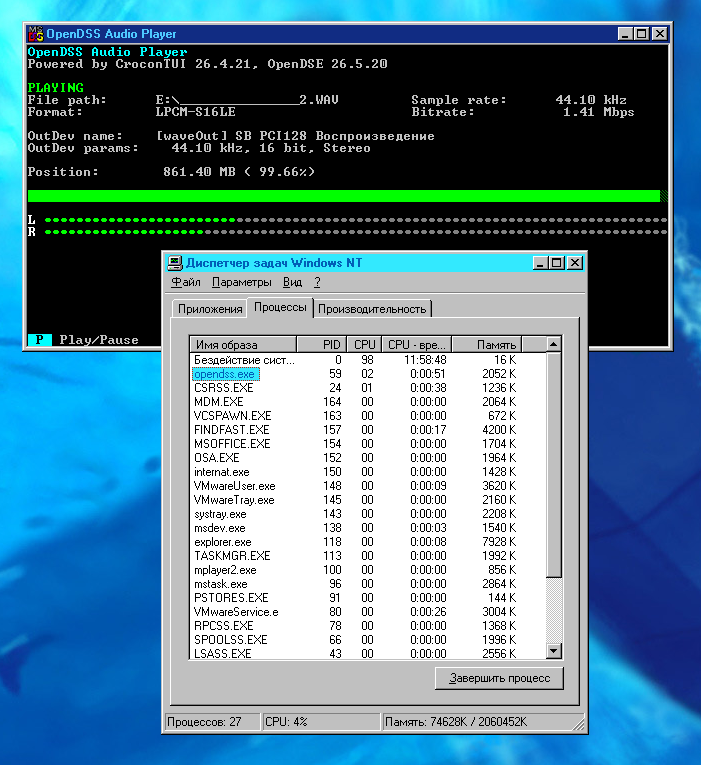The height and width of the screenshot is (765, 701).
Task: Sort by the Имя образа column header
Action: click(243, 344)
